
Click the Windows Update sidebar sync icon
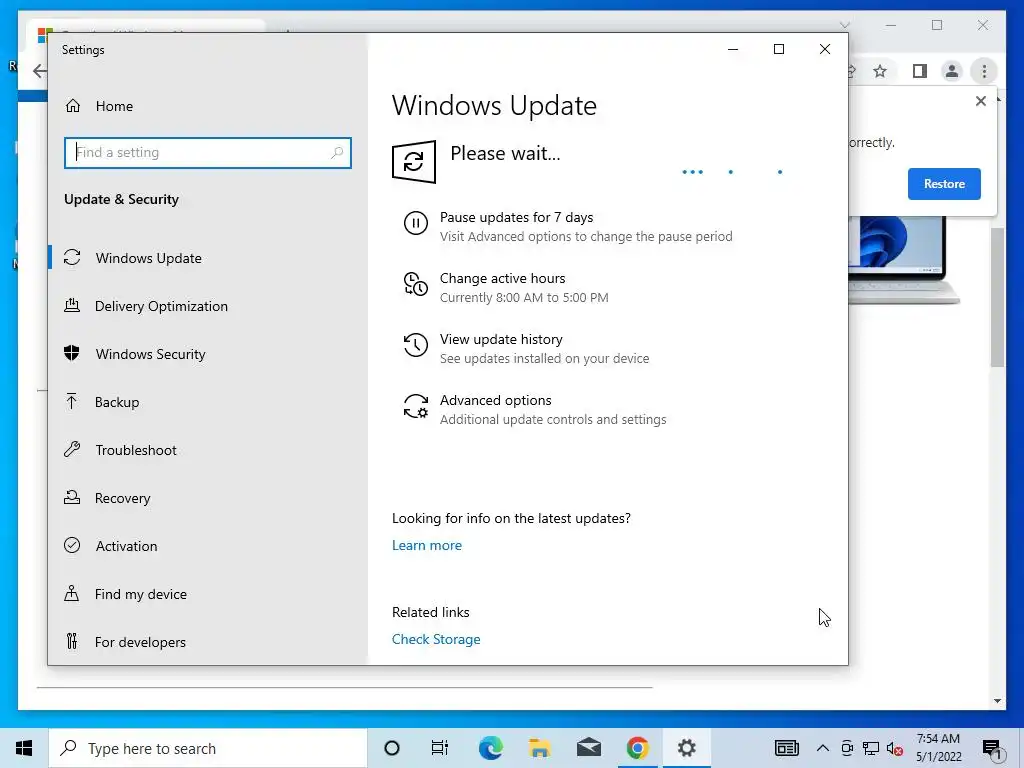point(72,257)
